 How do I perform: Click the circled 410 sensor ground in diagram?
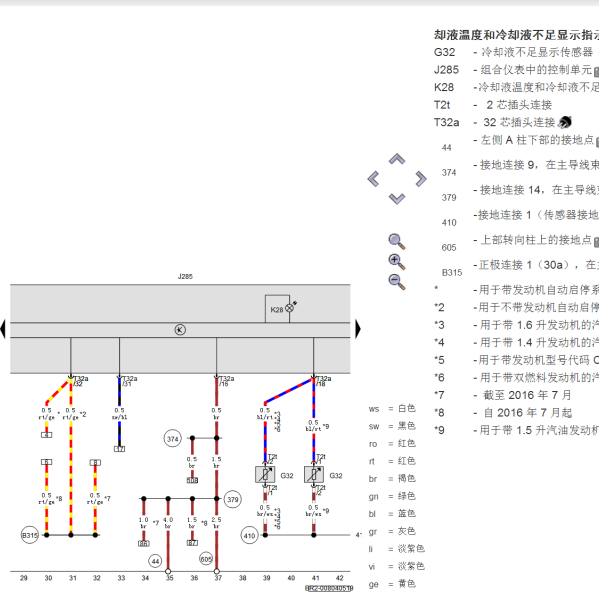(x=250, y=536)
